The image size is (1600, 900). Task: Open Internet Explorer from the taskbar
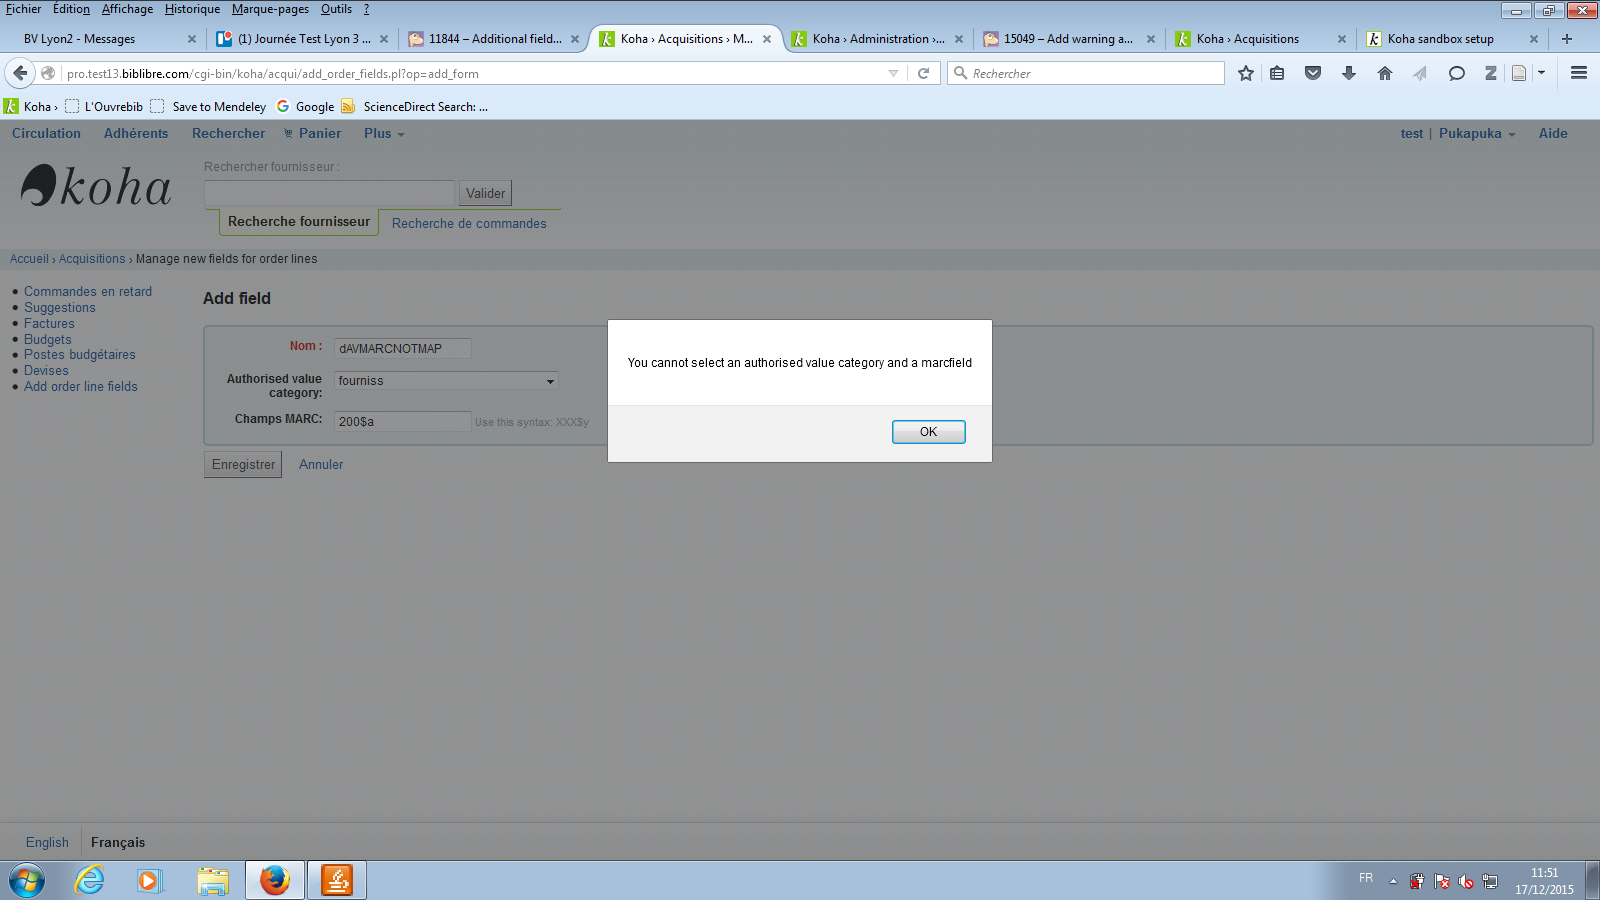coord(90,880)
